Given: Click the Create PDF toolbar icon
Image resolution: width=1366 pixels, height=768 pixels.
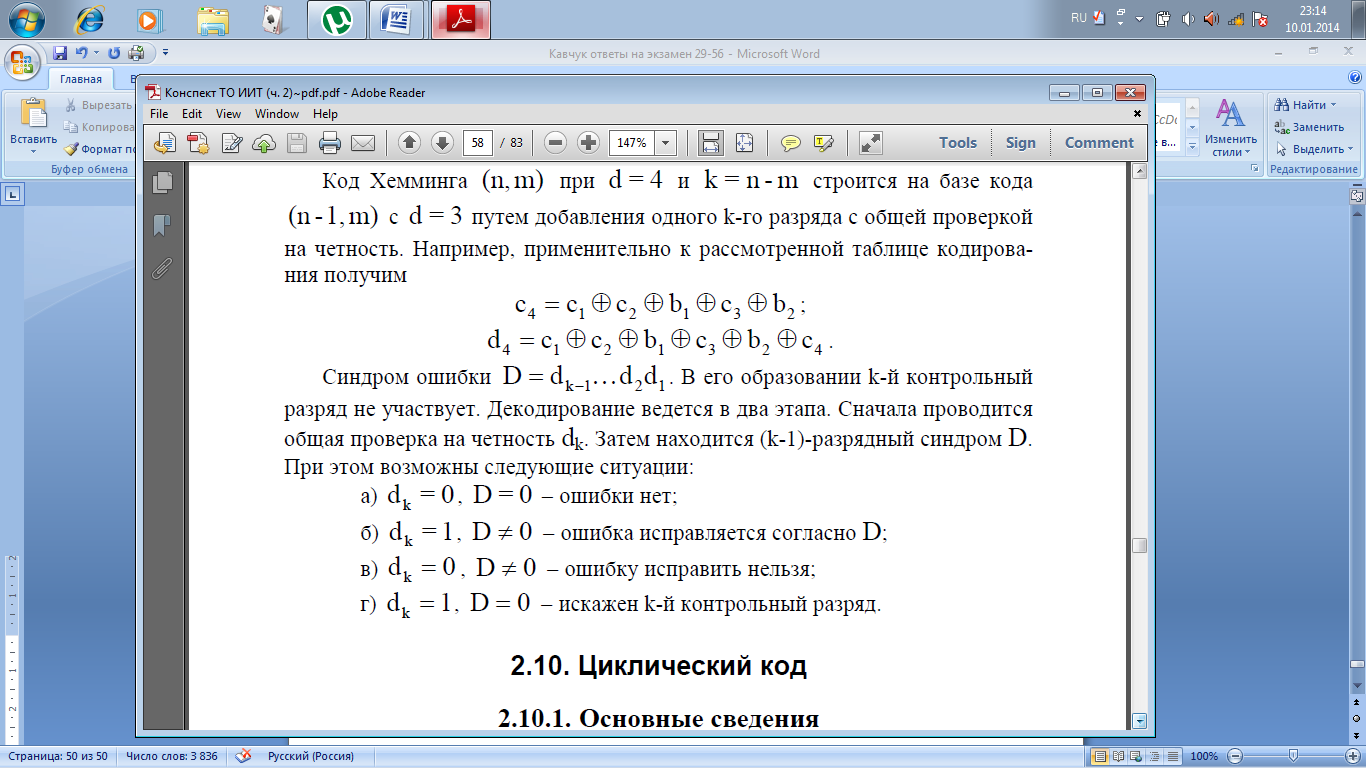Looking at the screenshot, I should click(198, 143).
